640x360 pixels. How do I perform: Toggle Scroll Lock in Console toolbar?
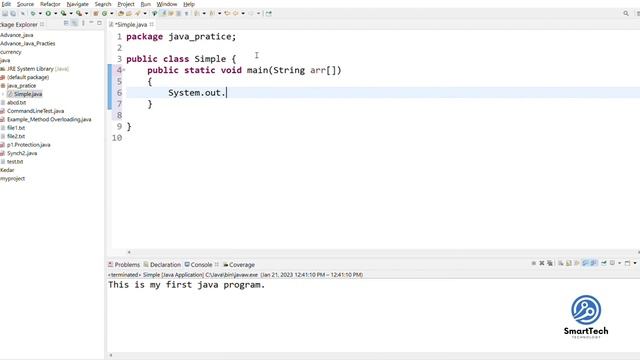click(x=569, y=263)
